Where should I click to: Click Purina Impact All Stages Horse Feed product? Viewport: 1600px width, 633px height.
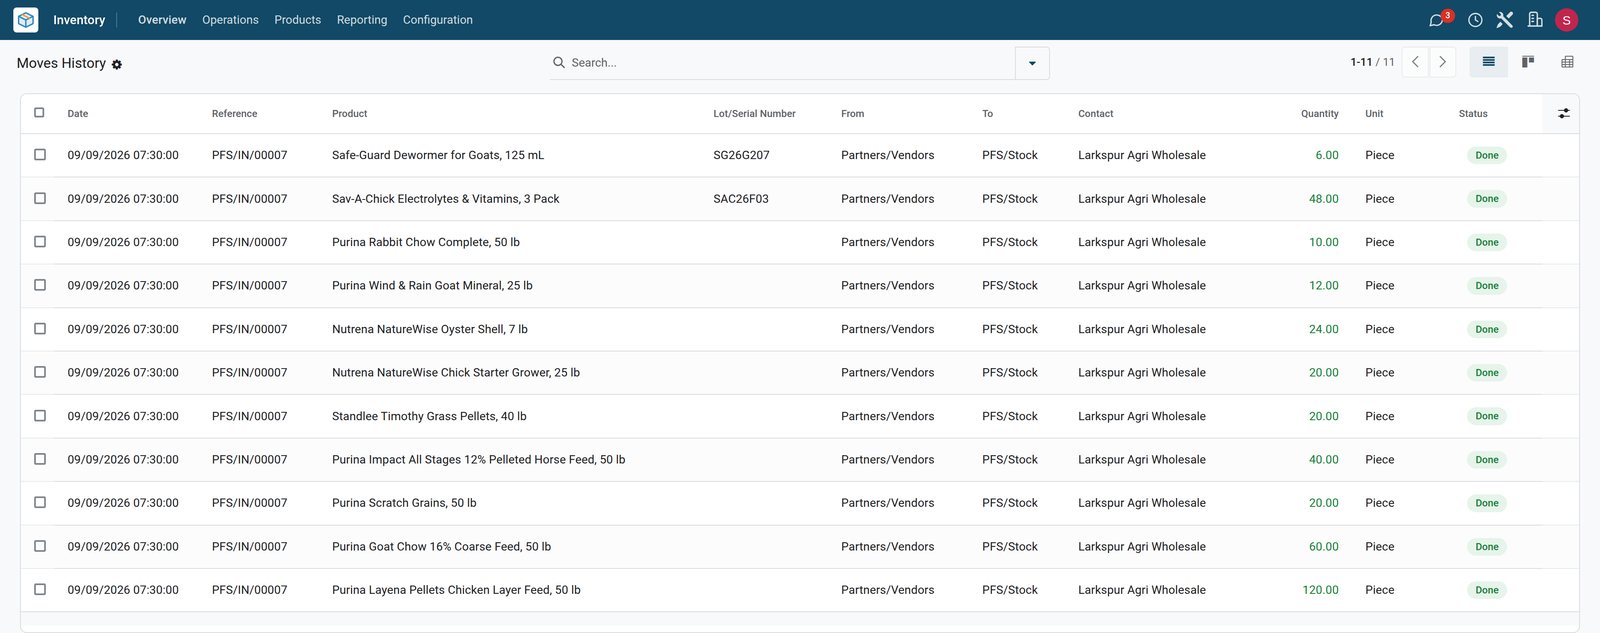pos(479,460)
